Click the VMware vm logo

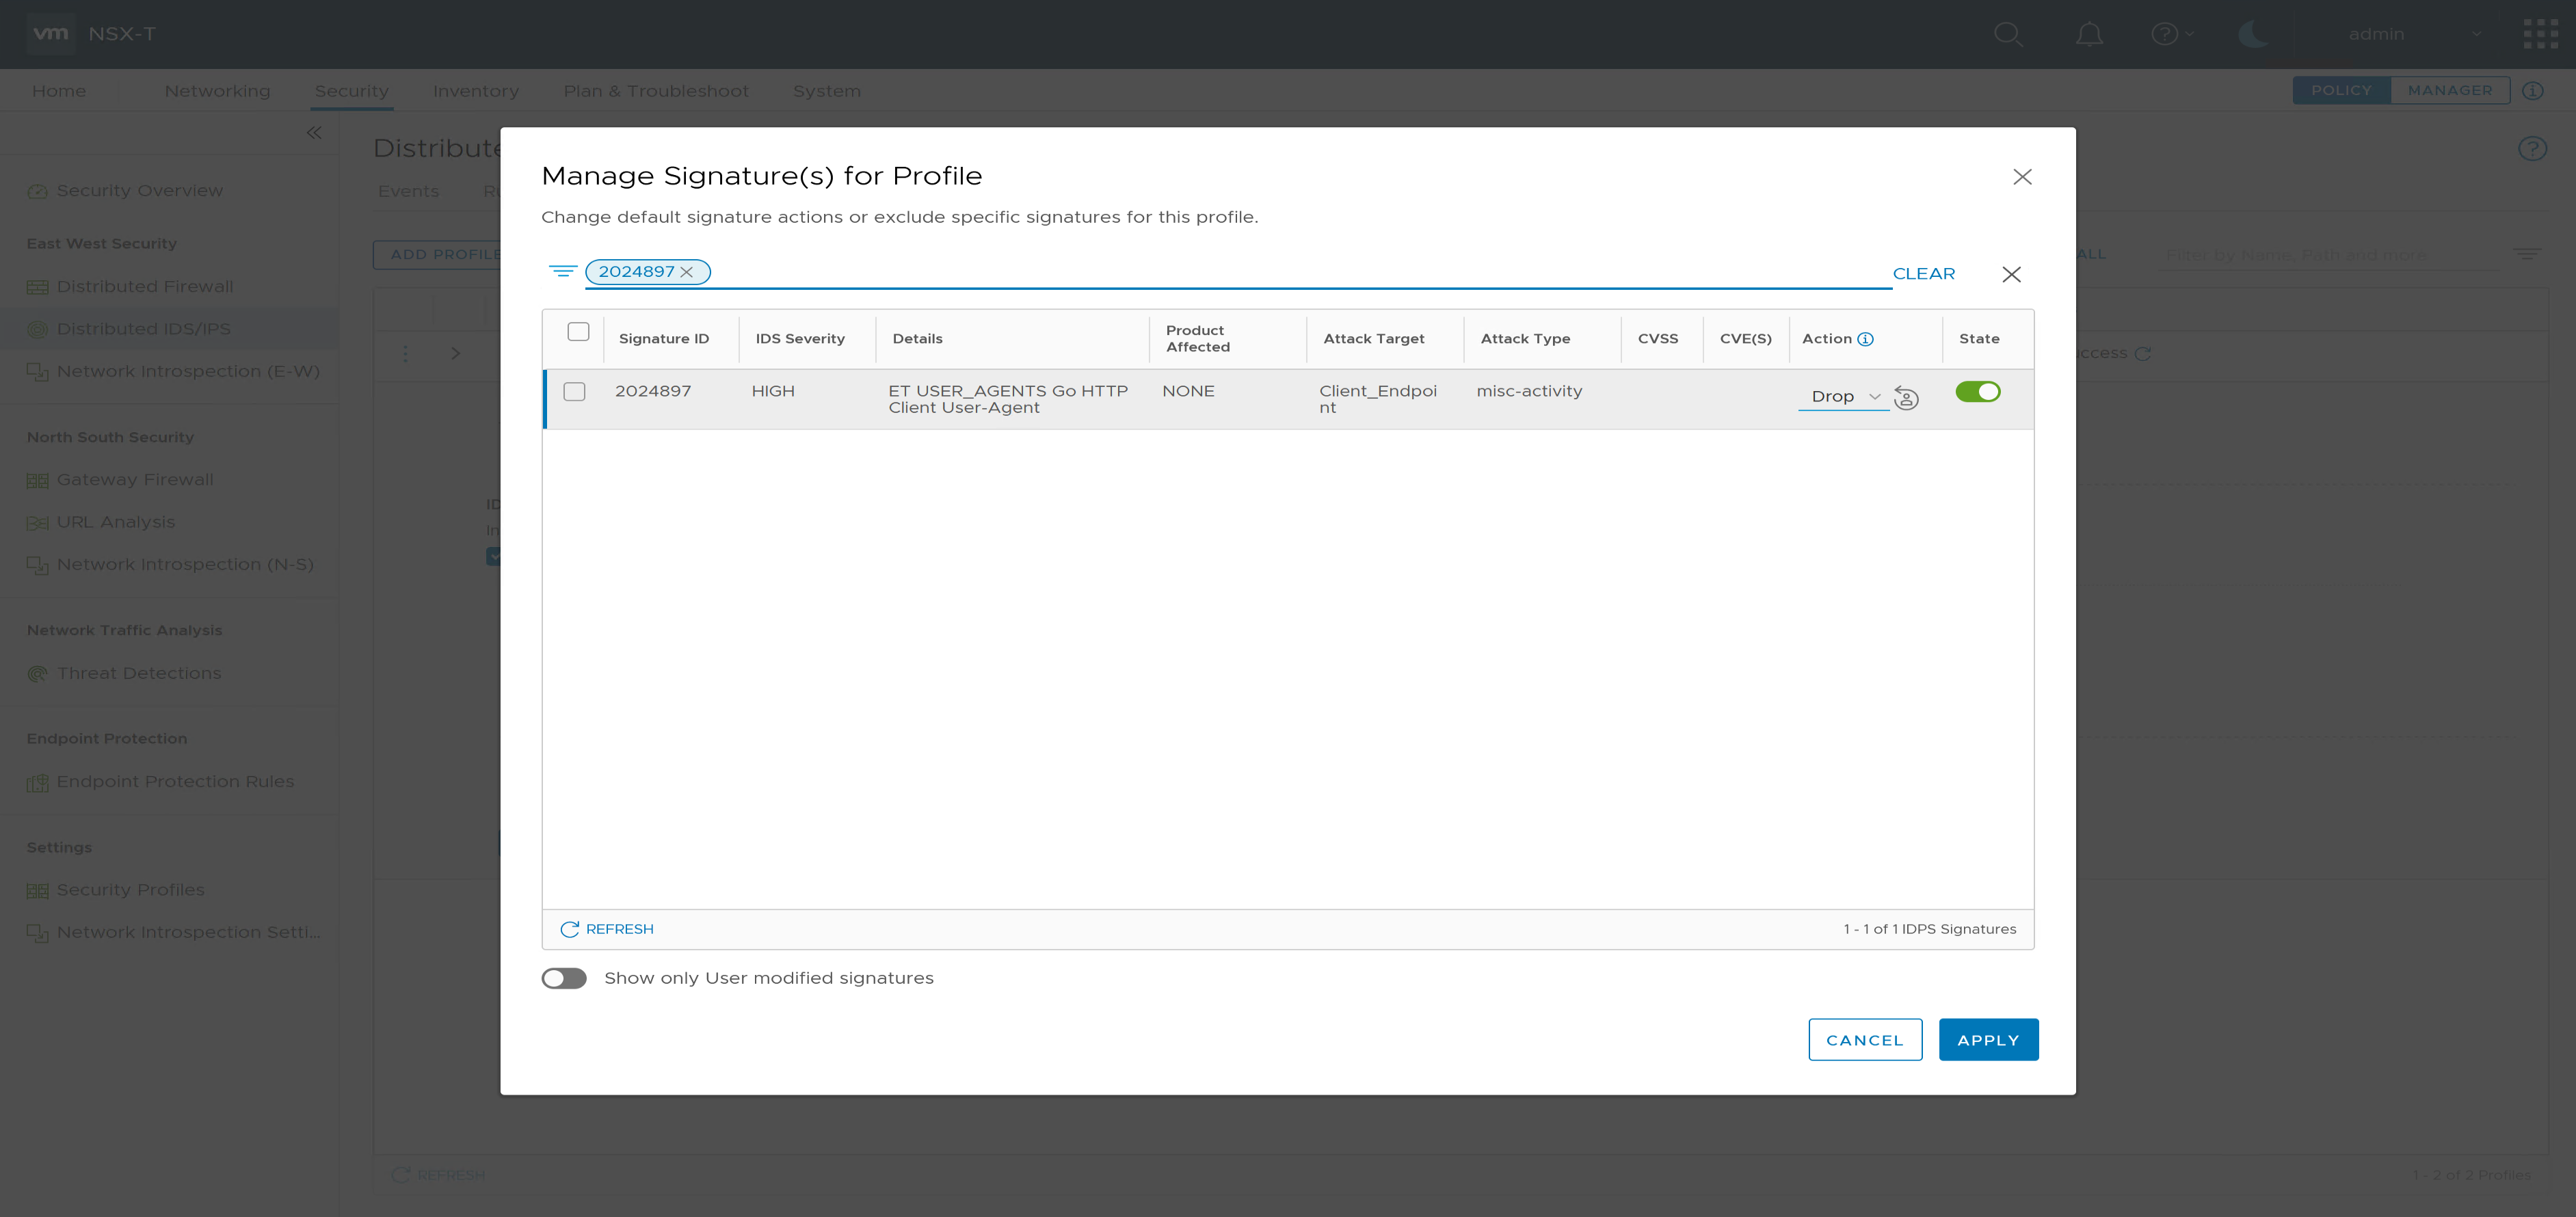(x=50, y=33)
